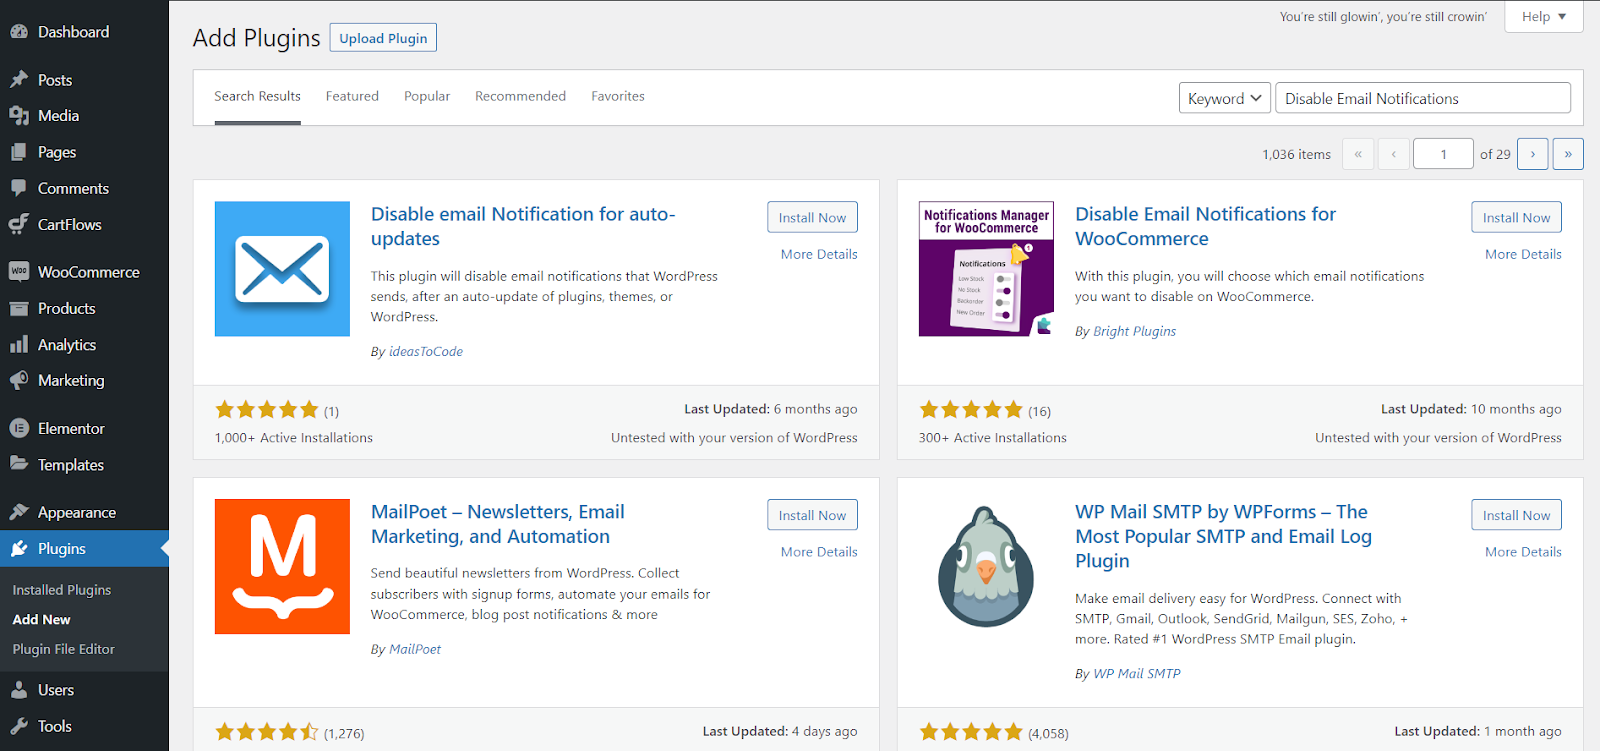Click the Pages icon in sidebar
This screenshot has width=1600, height=751.
(x=19, y=152)
